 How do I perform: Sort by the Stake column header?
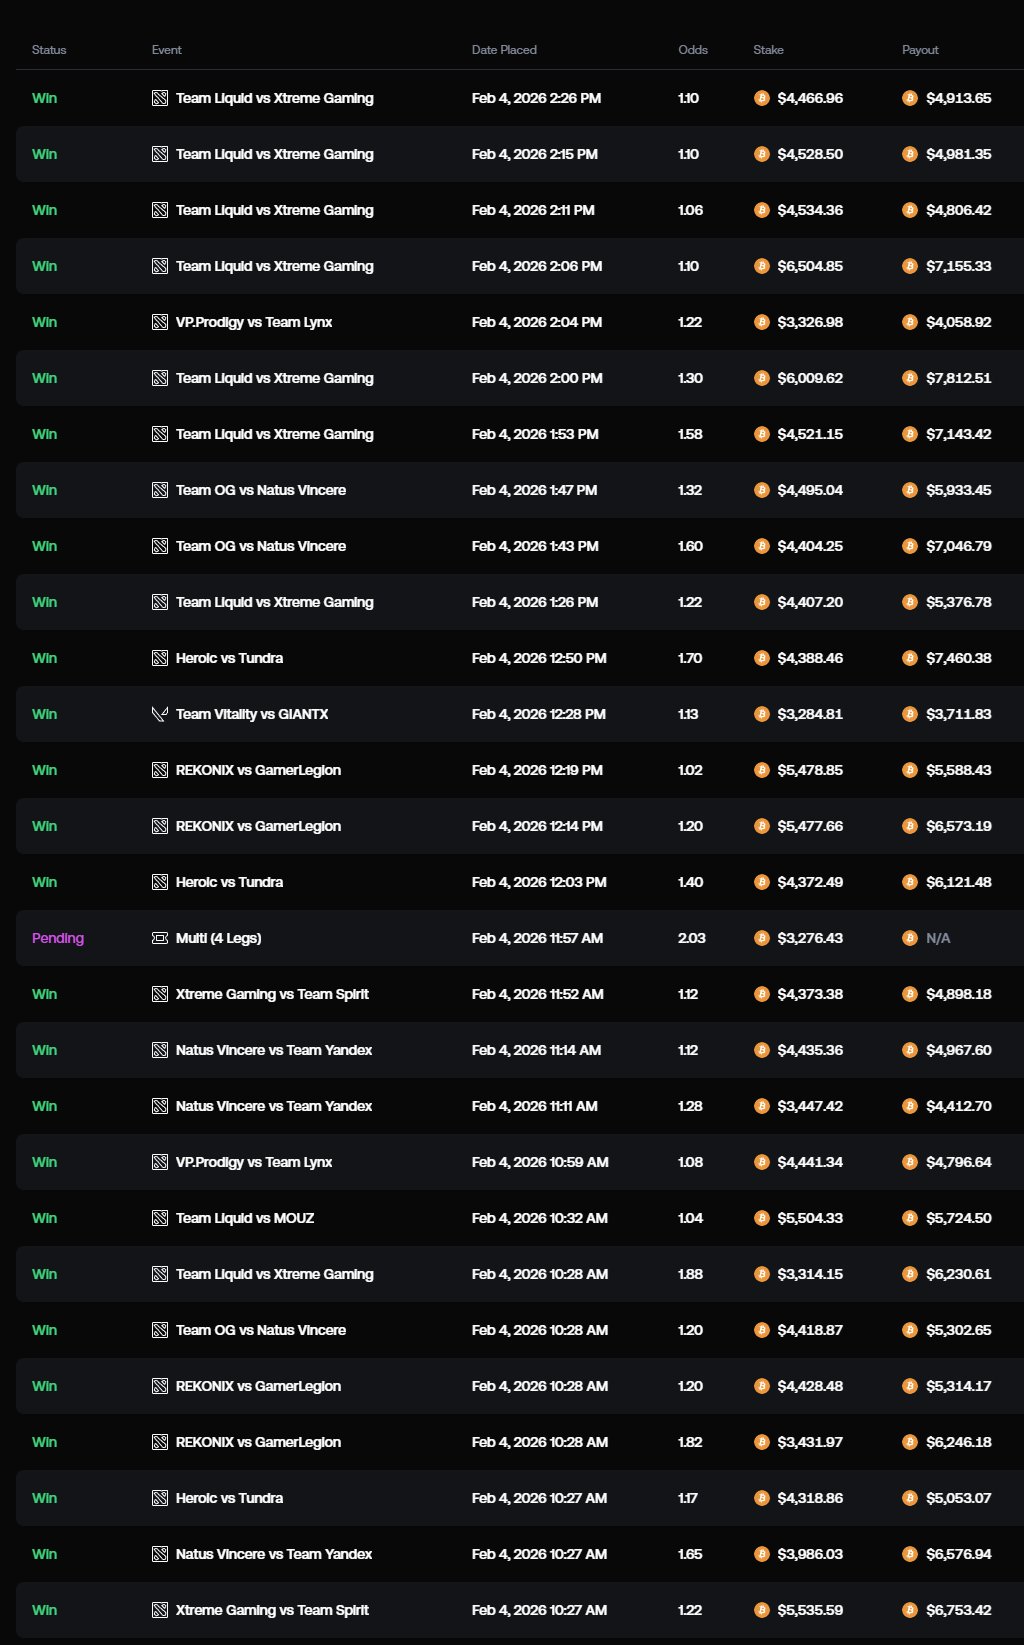[768, 50]
